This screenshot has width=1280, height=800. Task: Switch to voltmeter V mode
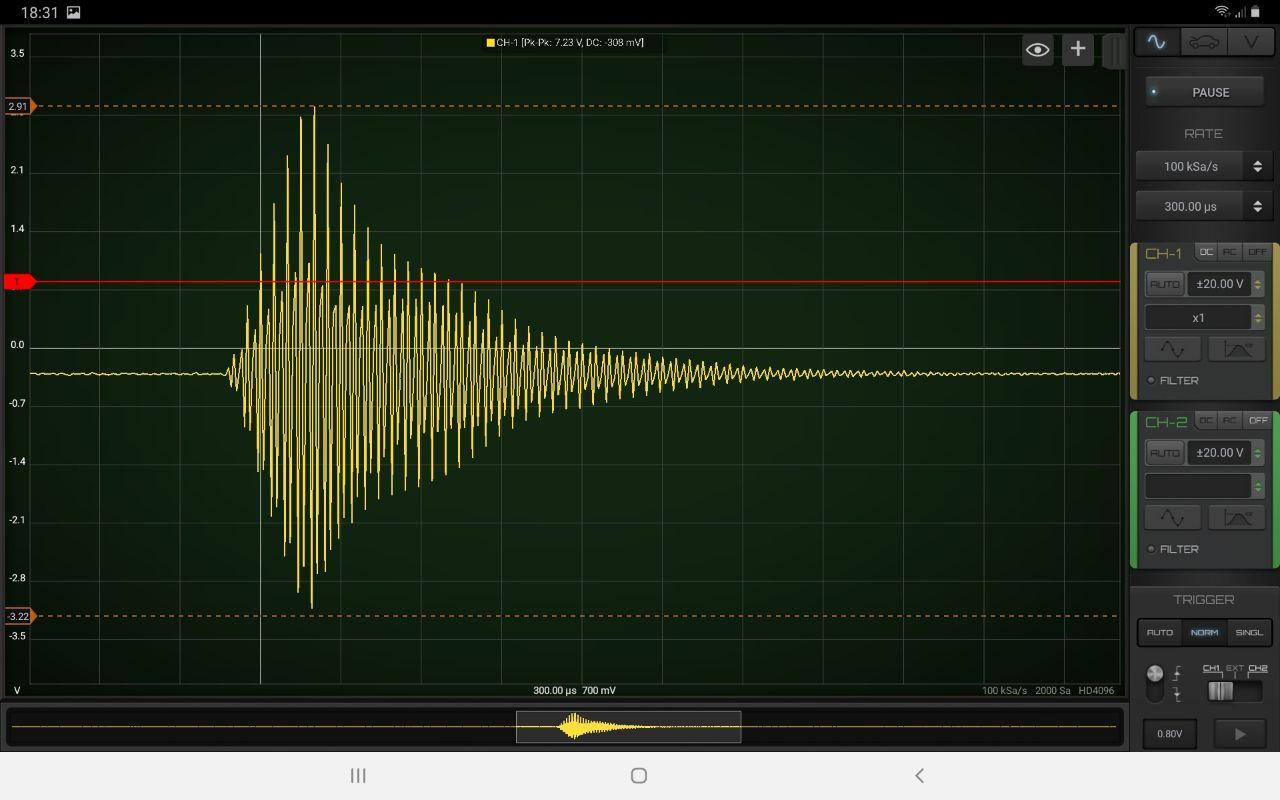(x=1250, y=41)
